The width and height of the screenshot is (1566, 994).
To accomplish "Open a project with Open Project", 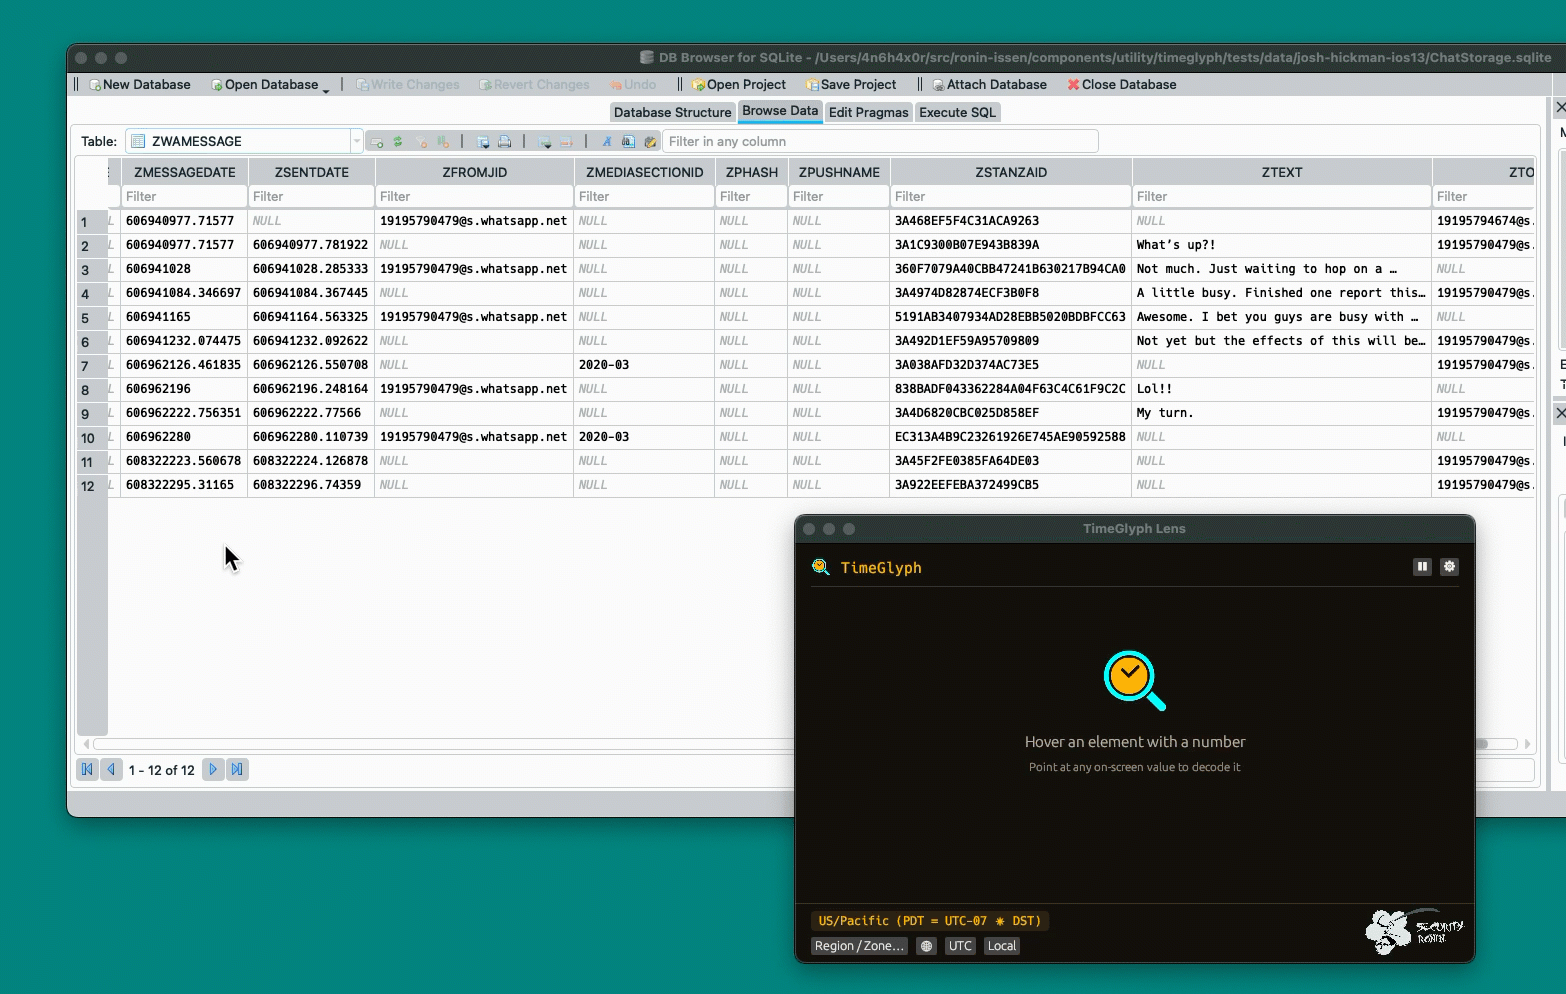I will coord(739,85).
